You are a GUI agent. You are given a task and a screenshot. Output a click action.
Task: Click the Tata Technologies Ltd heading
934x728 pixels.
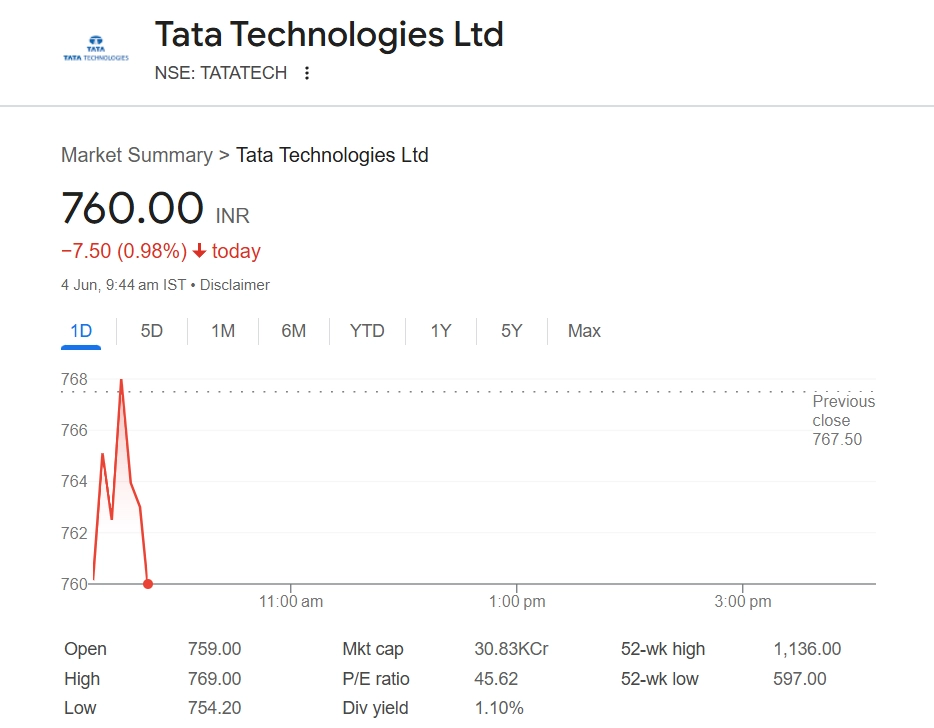pos(329,35)
